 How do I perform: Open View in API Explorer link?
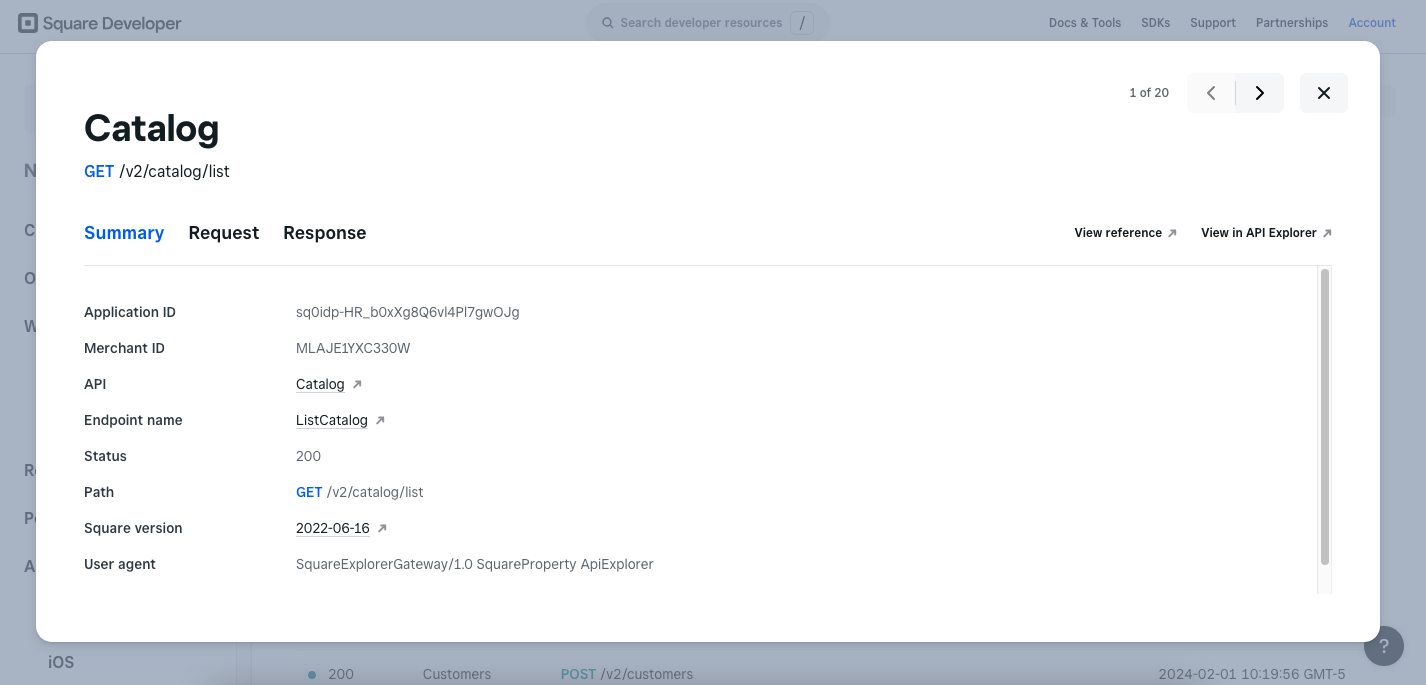click(x=1266, y=233)
